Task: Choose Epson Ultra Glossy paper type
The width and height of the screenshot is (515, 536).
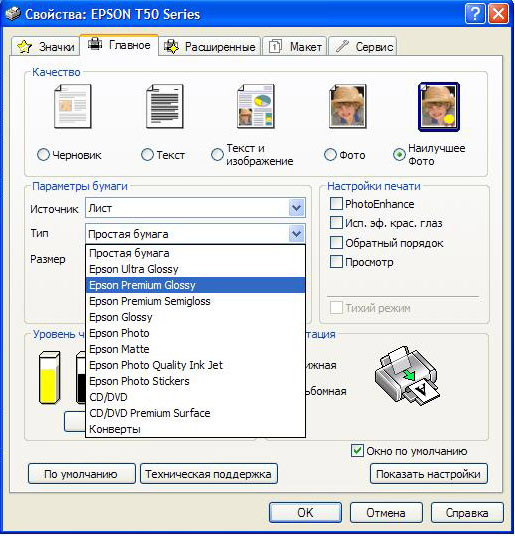Action: [195, 269]
